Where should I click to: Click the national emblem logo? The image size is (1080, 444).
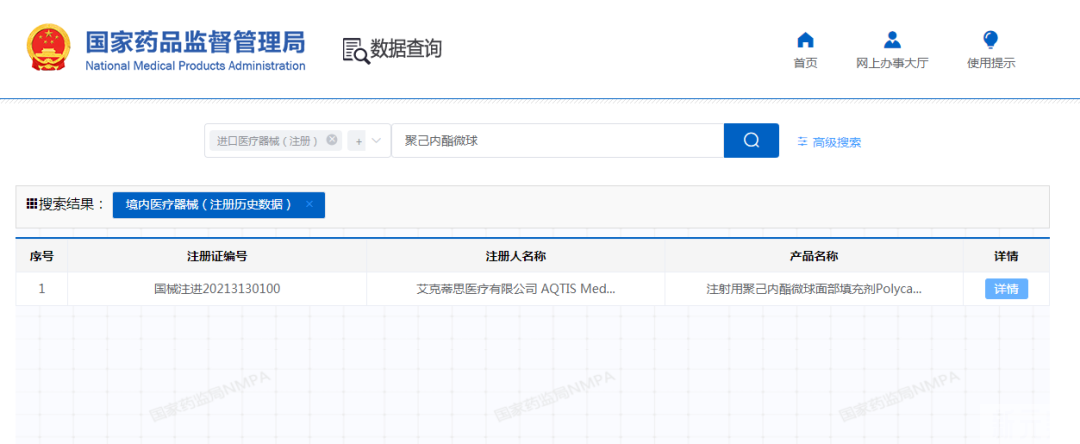(46, 49)
